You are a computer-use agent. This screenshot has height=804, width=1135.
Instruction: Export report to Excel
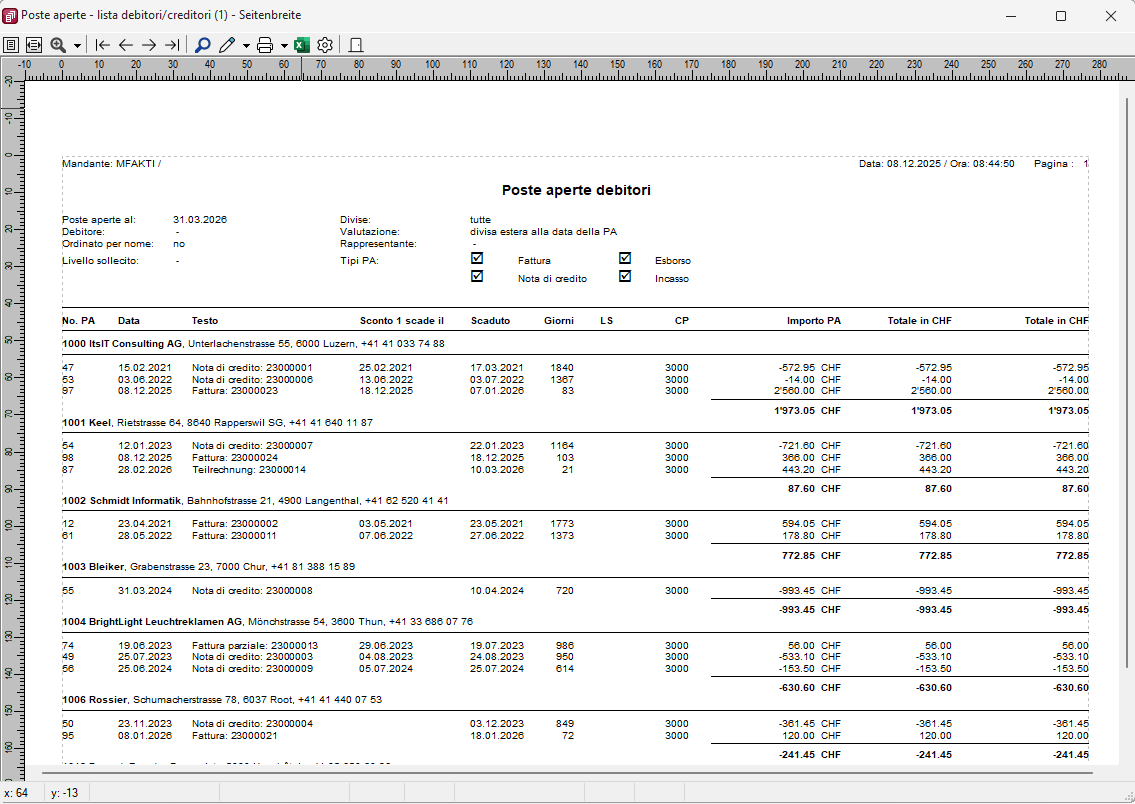(x=302, y=45)
